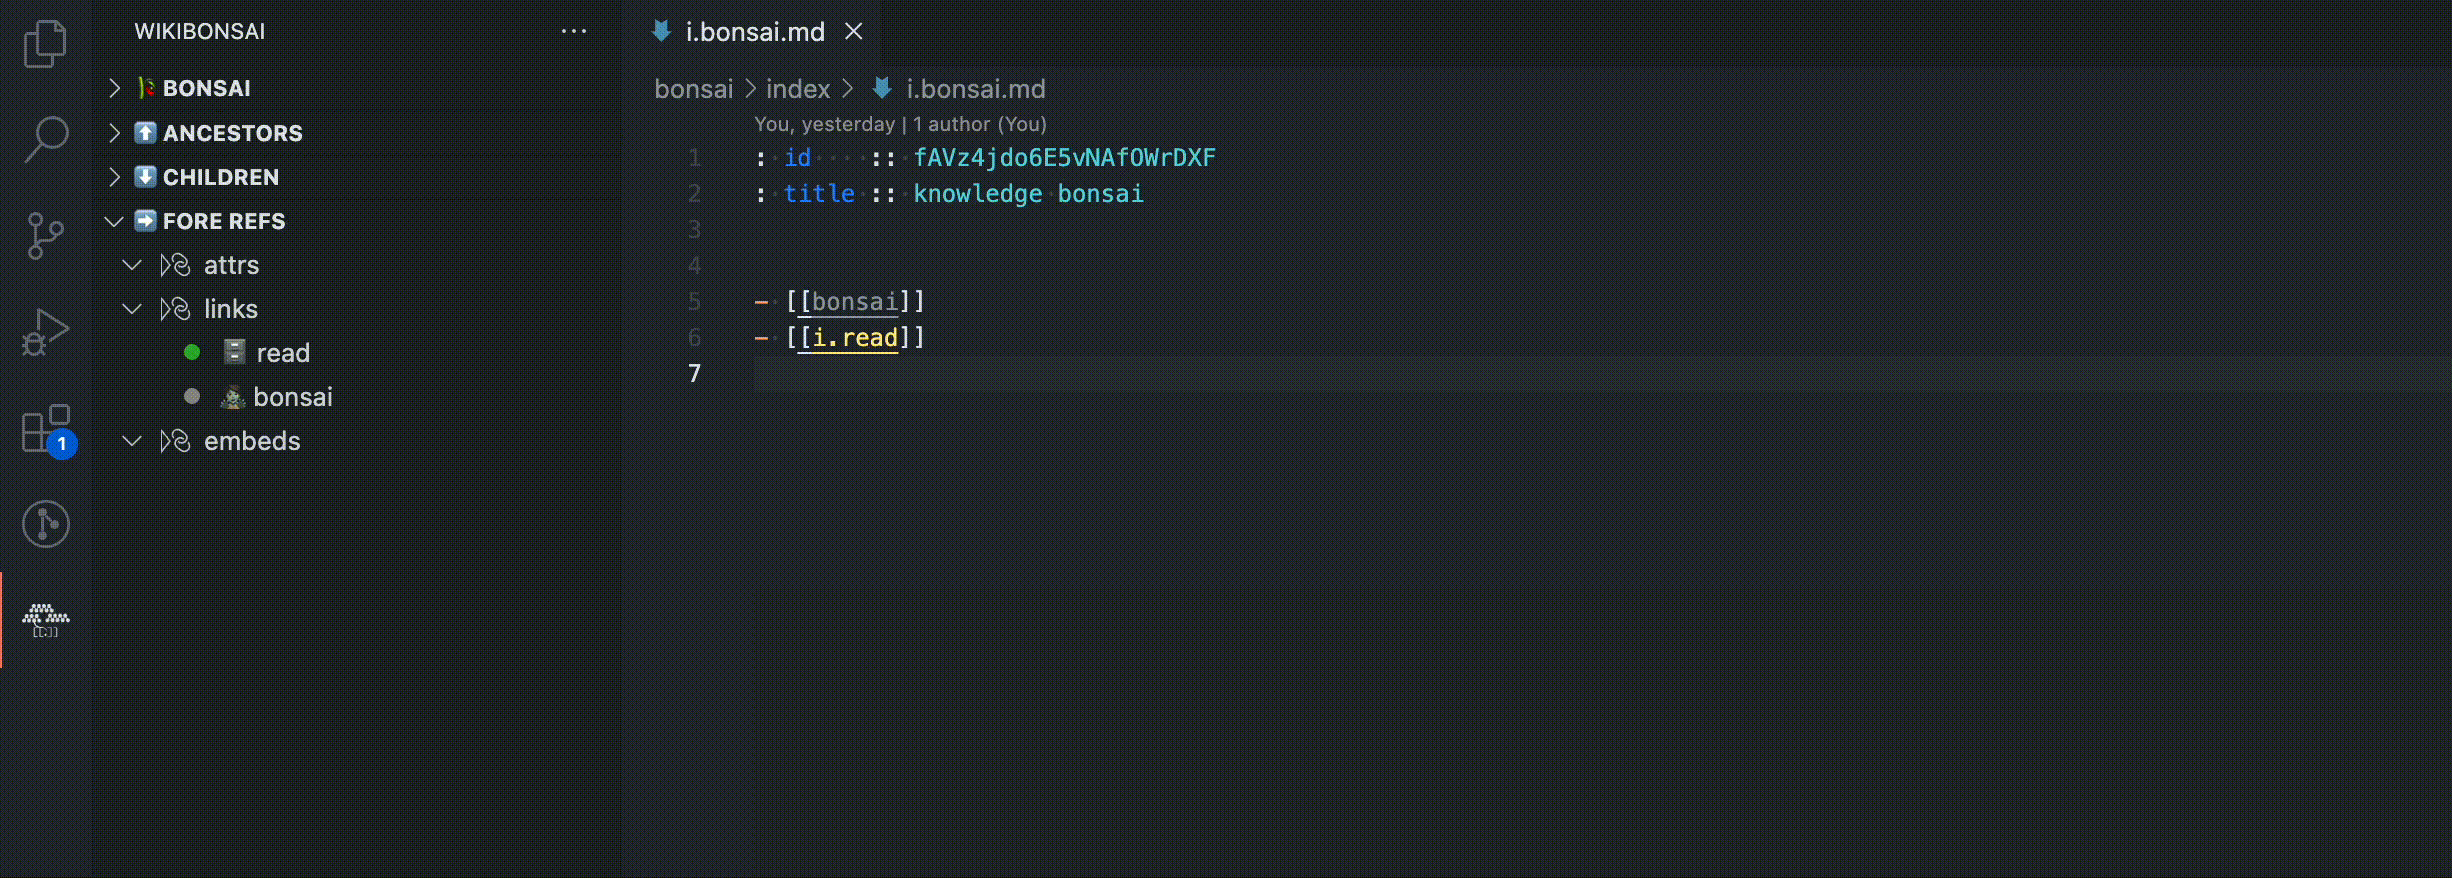The width and height of the screenshot is (2452, 878).
Task: Click the BONSAI tree section icon
Action: point(146,88)
